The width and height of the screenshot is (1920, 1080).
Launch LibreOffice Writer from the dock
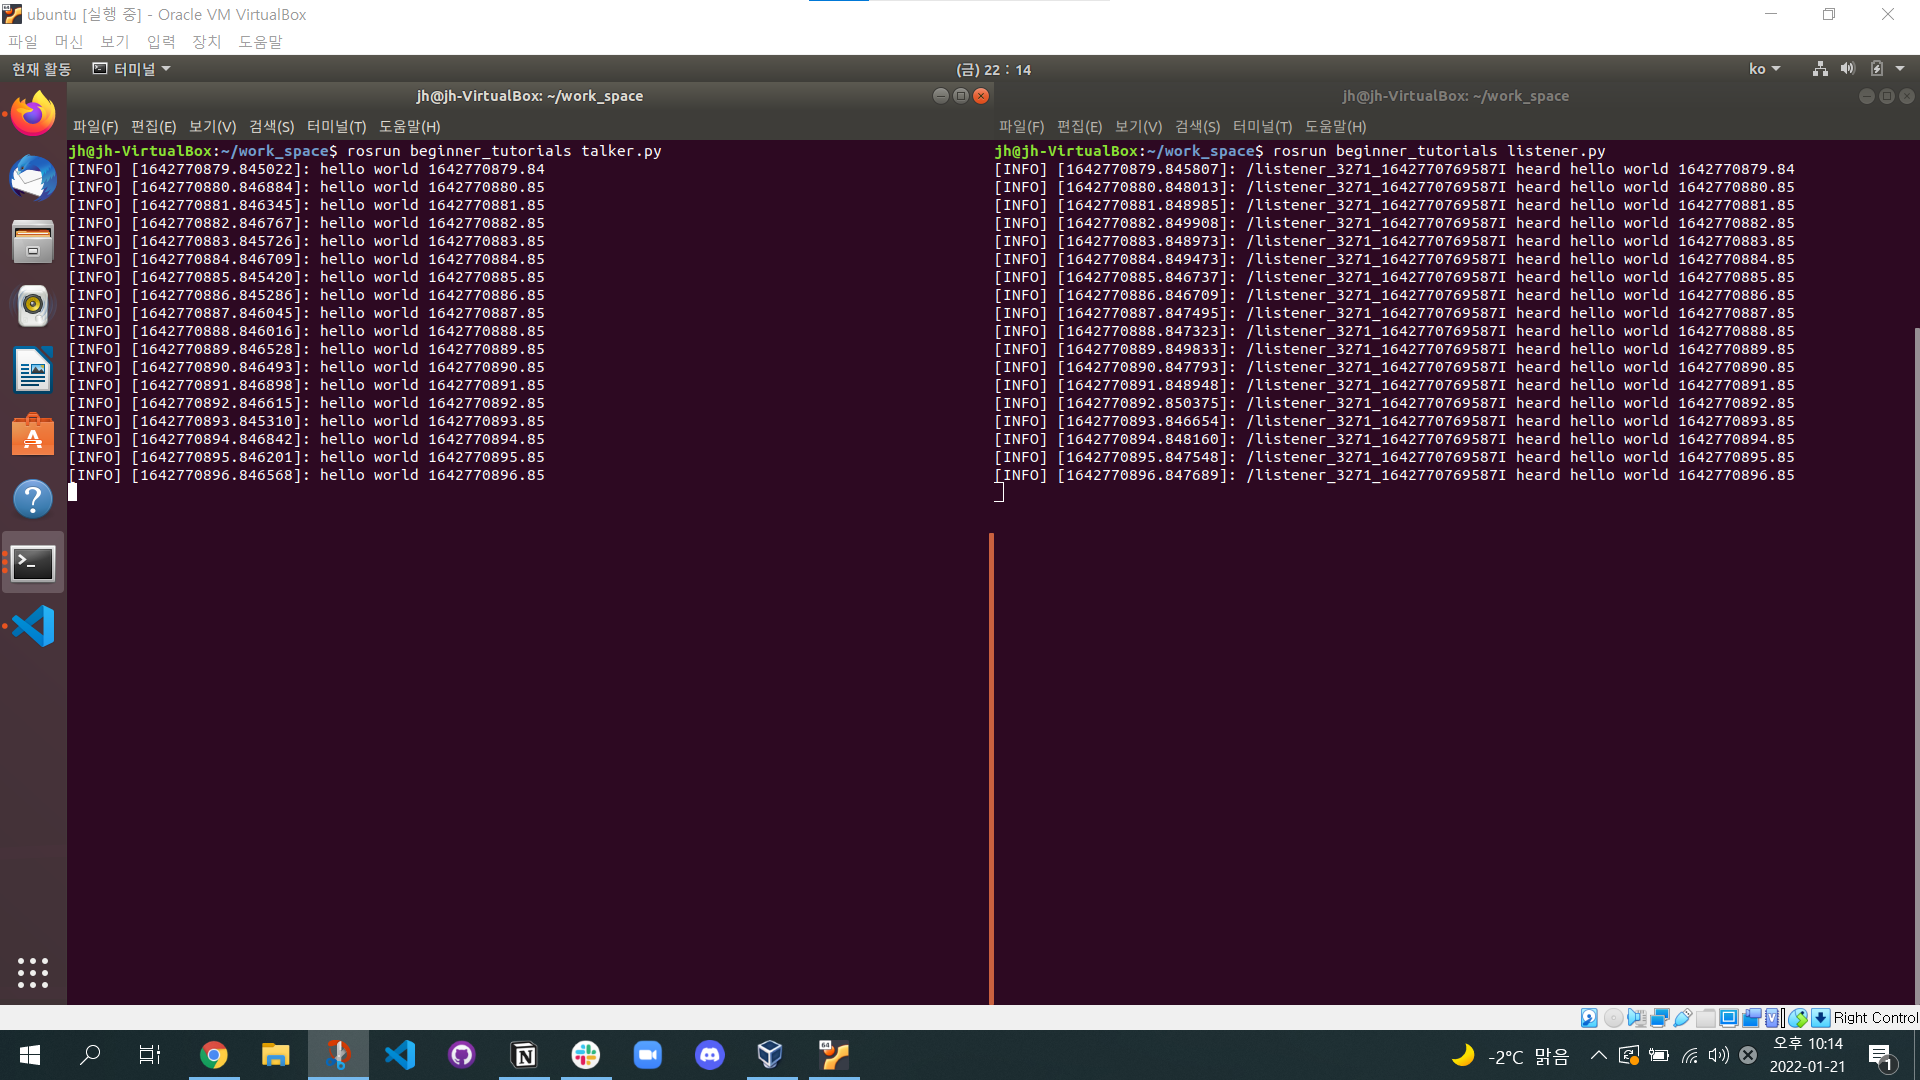click(x=33, y=370)
